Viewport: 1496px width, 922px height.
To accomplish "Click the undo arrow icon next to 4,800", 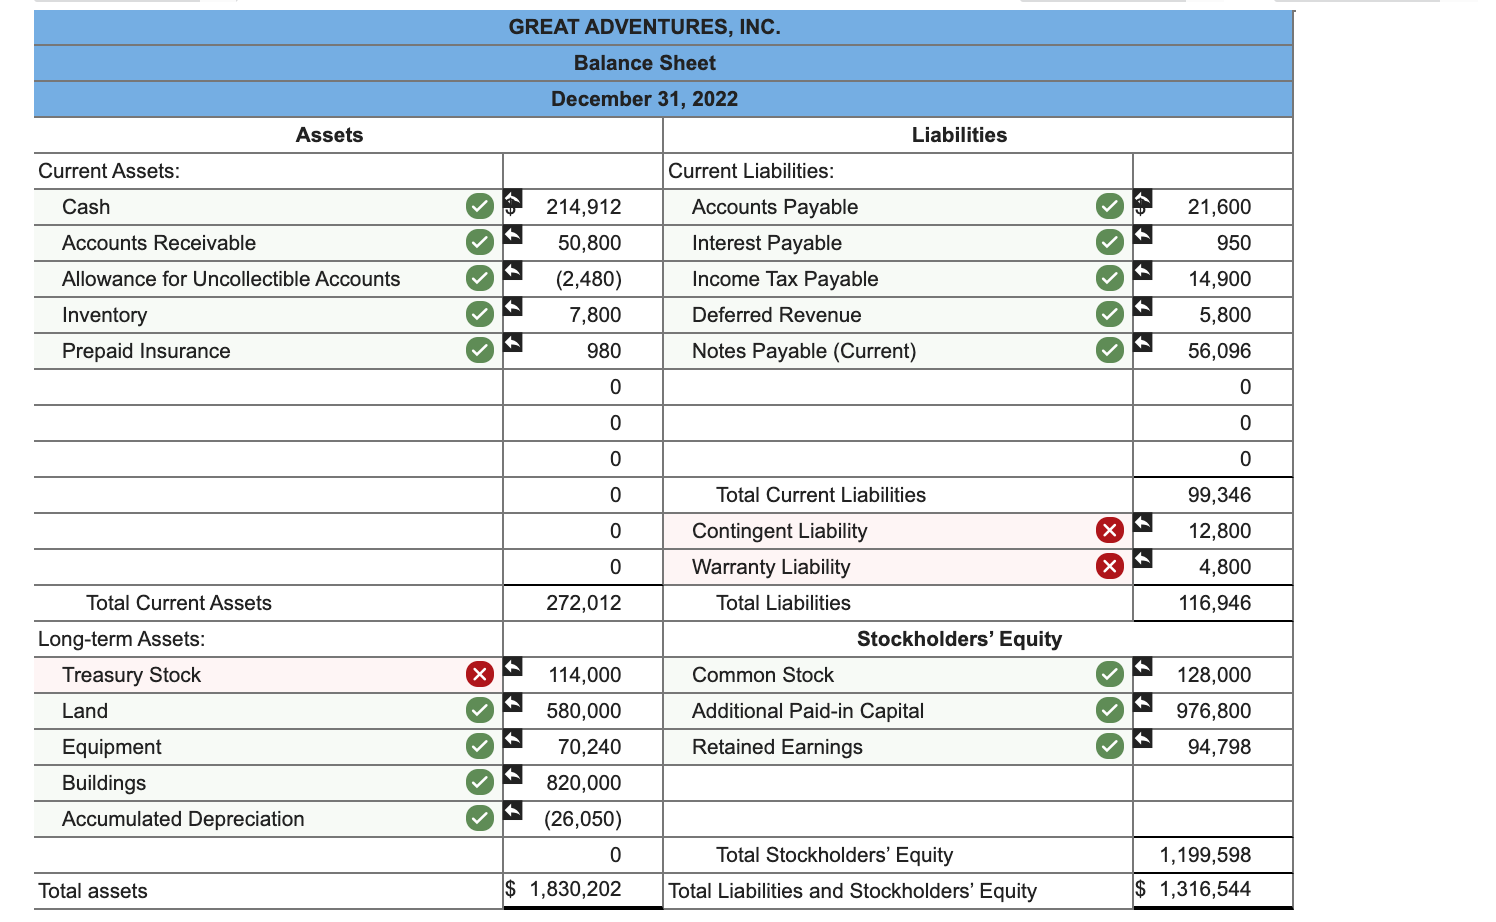I will 1143,558.
